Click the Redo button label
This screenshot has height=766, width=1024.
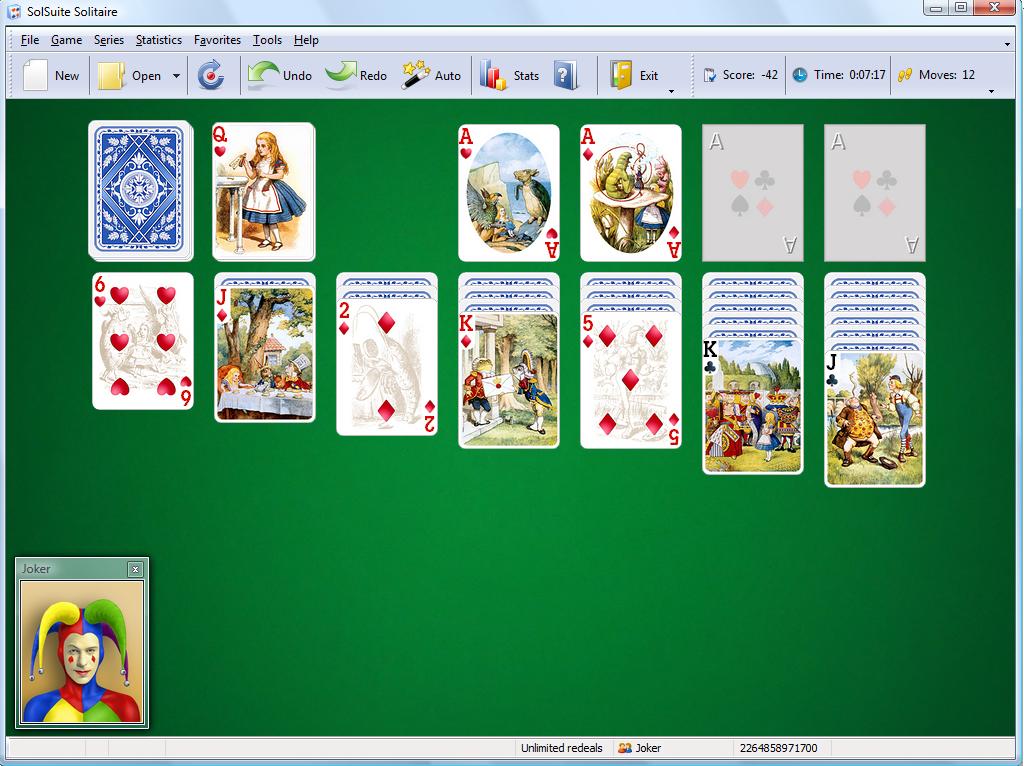(x=373, y=76)
